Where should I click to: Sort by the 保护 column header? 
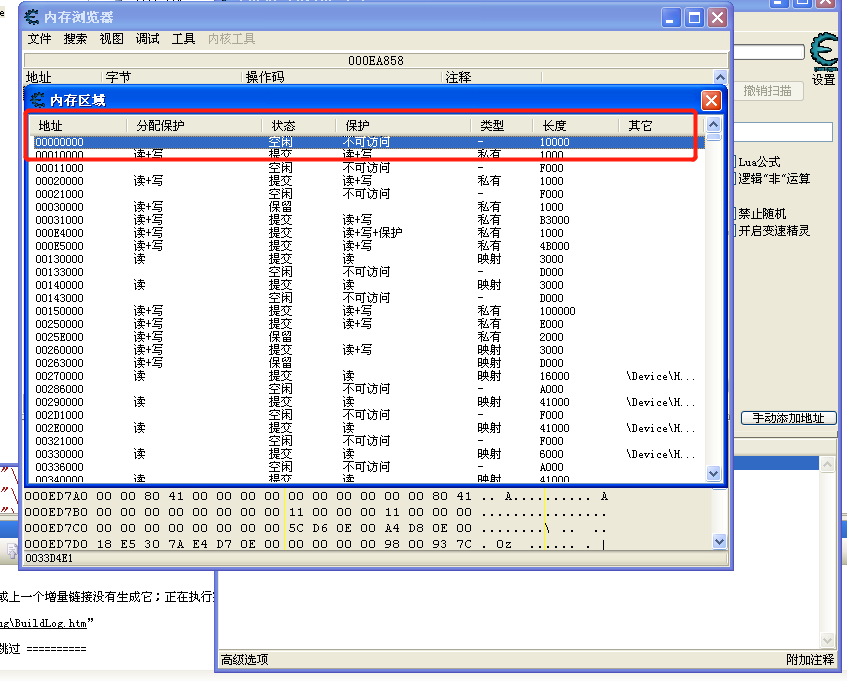click(x=403, y=126)
